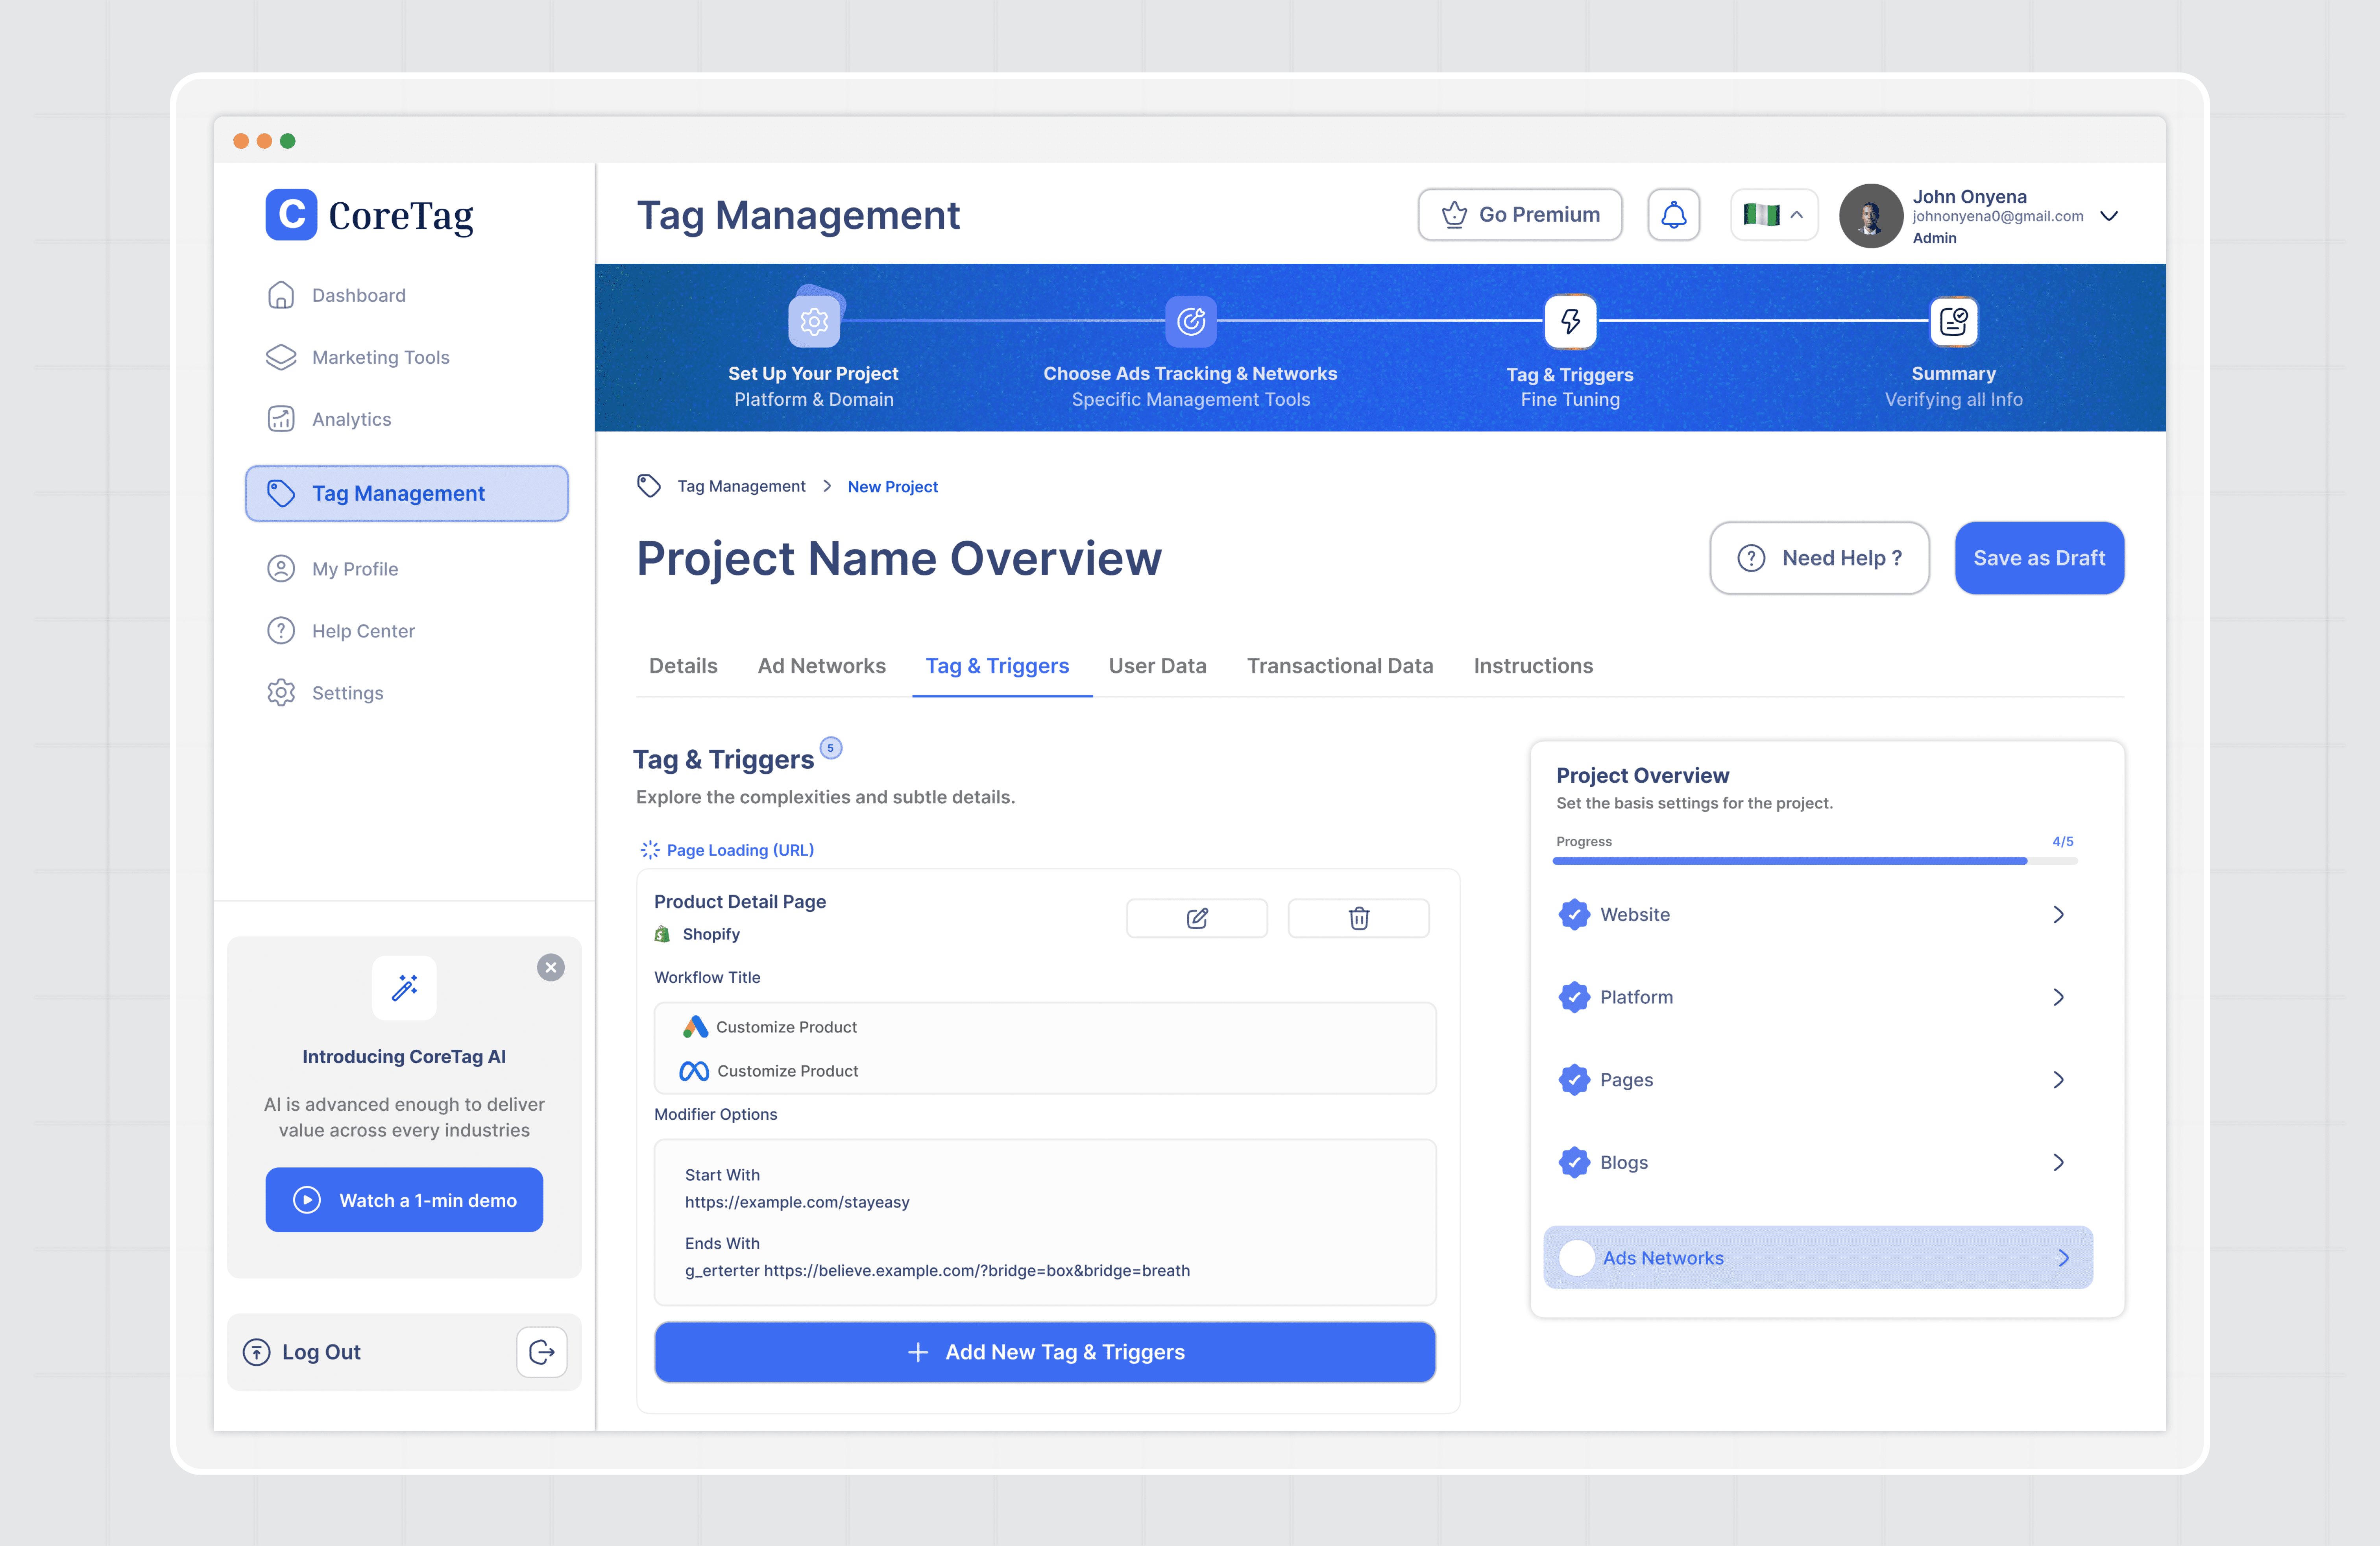Open Settings from the sidebar
Screen dimensions: 2380x1546
pos(325,693)
